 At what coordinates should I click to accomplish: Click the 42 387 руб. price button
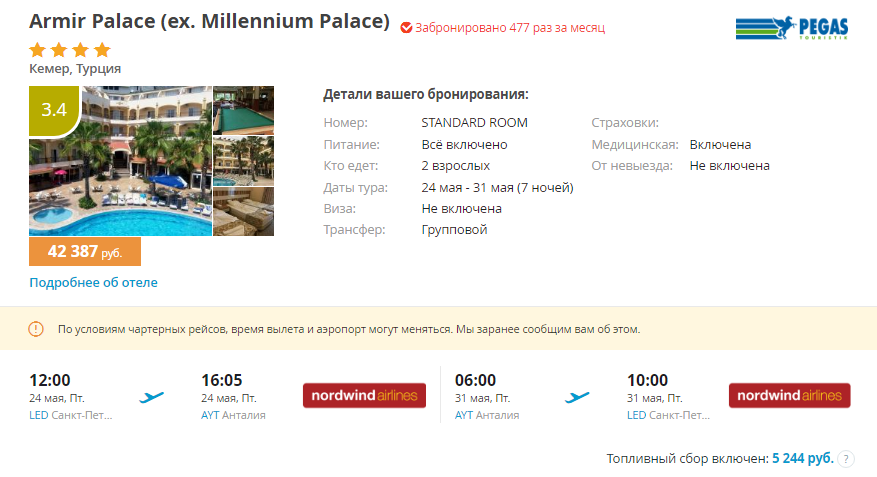pyautogui.click(x=85, y=252)
